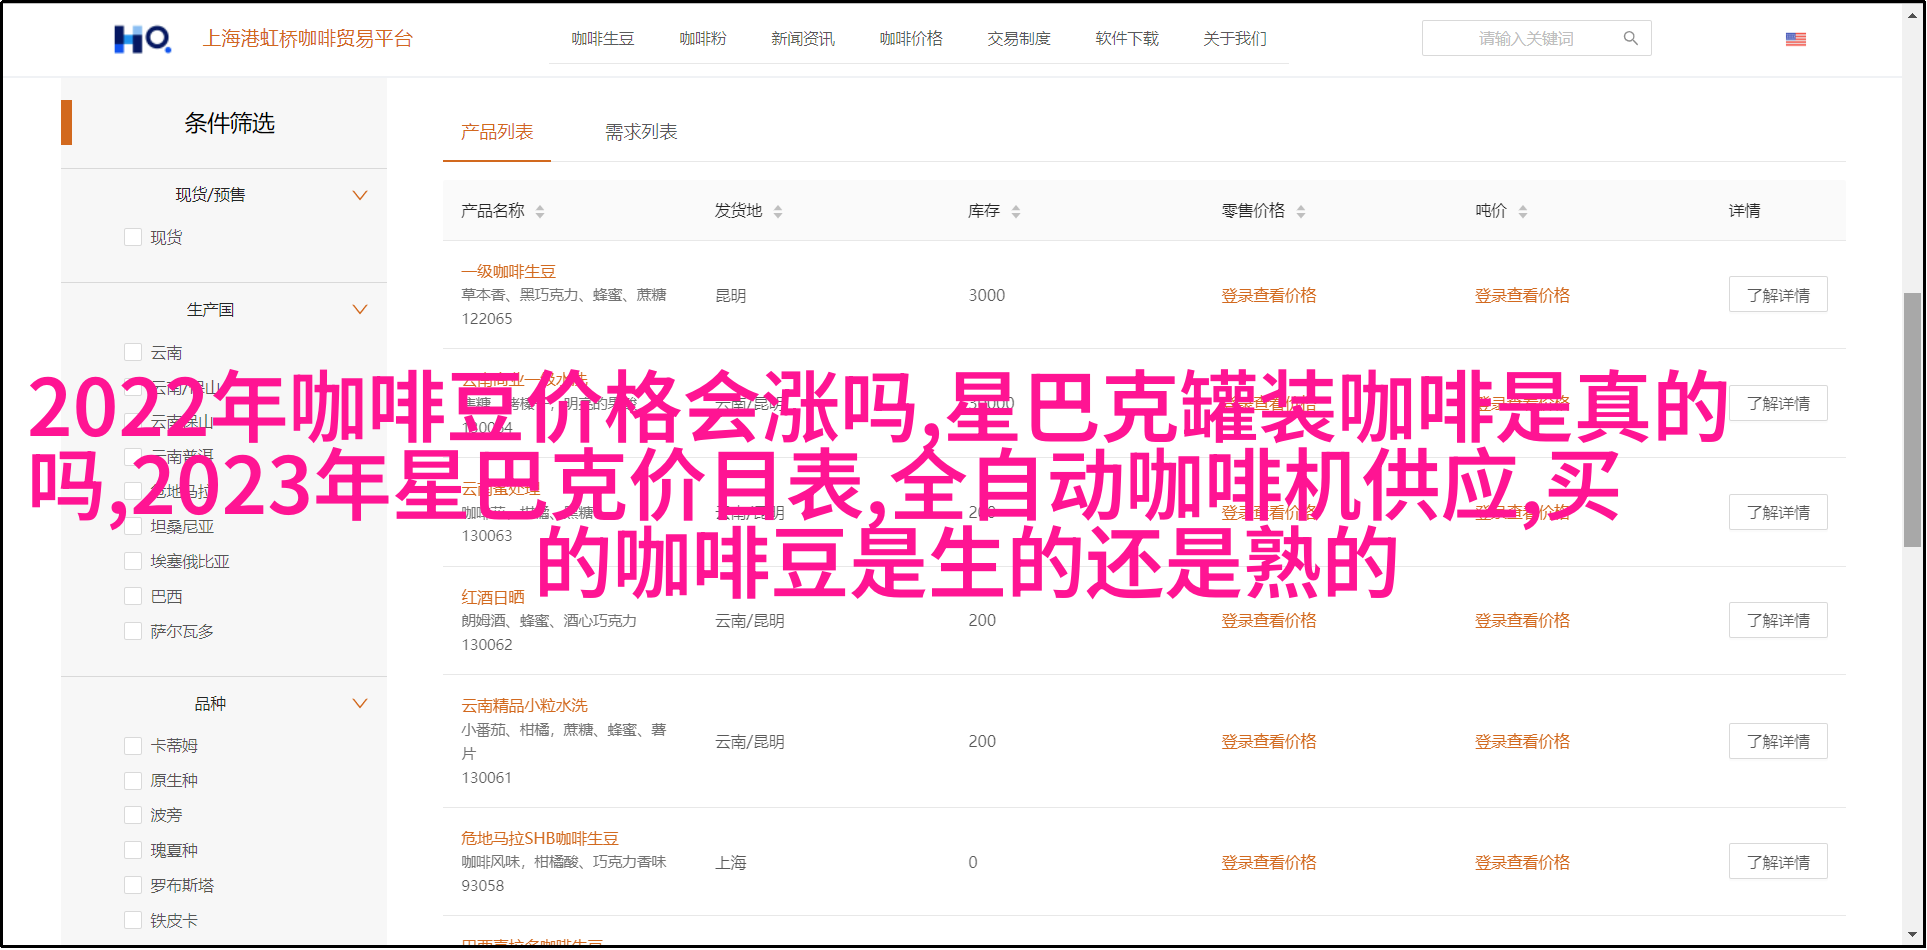The width and height of the screenshot is (1927, 950).
Task: Open details for 危地马拉SHB咖啡生豆 row
Action: [1778, 862]
